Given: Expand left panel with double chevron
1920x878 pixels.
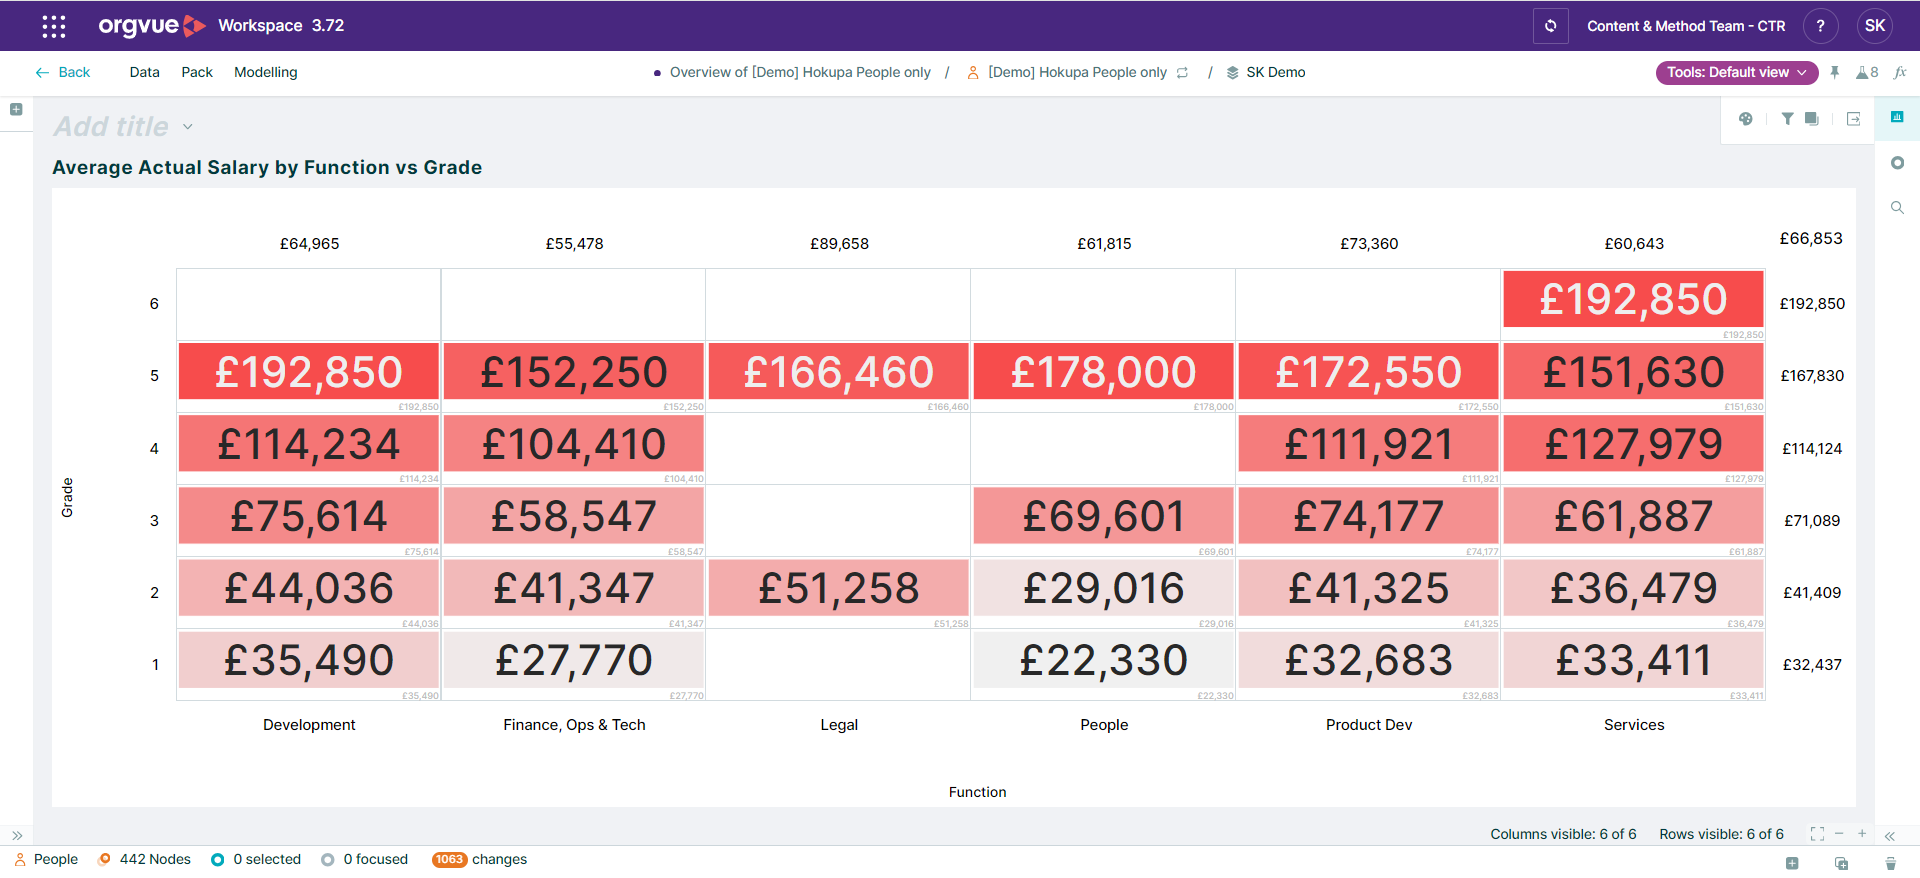Looking at the screenshot, I should click(17, 835).
